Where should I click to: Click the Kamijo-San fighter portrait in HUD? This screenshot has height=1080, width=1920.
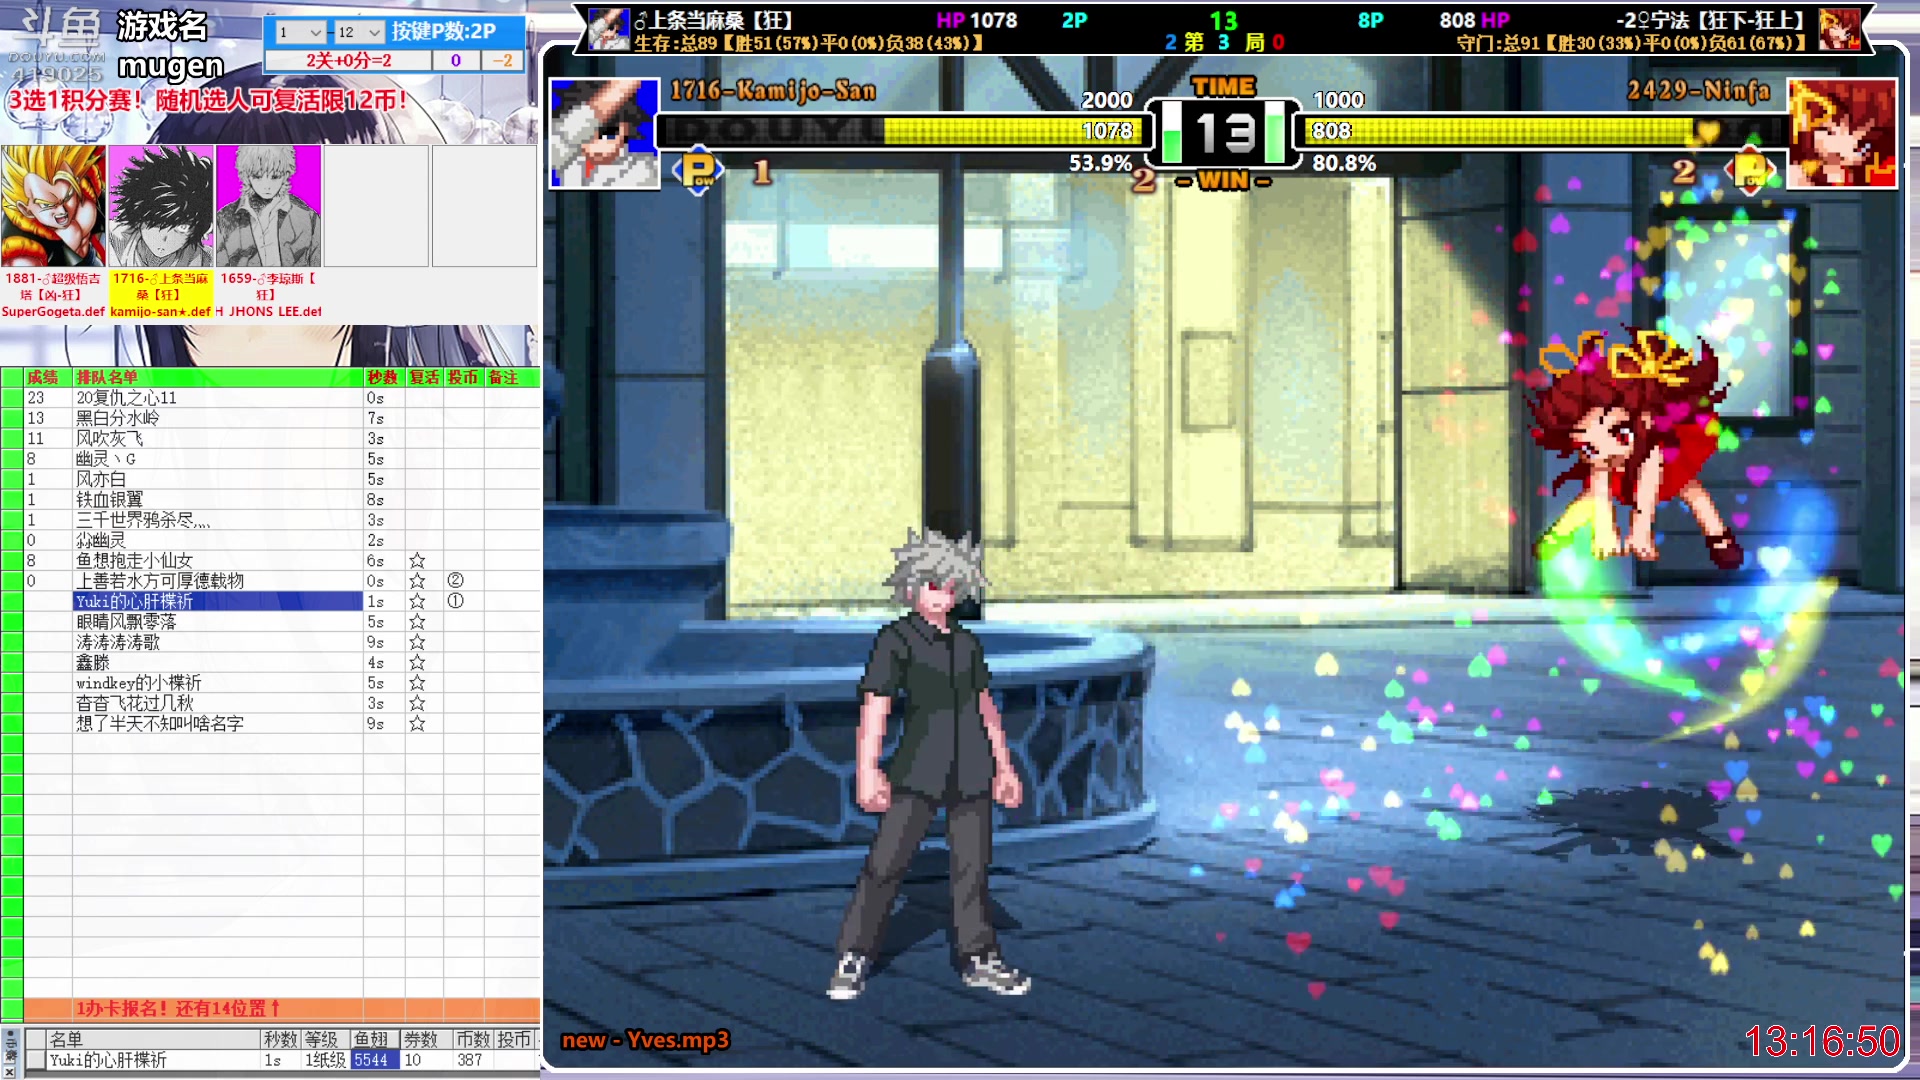point(605,133)
